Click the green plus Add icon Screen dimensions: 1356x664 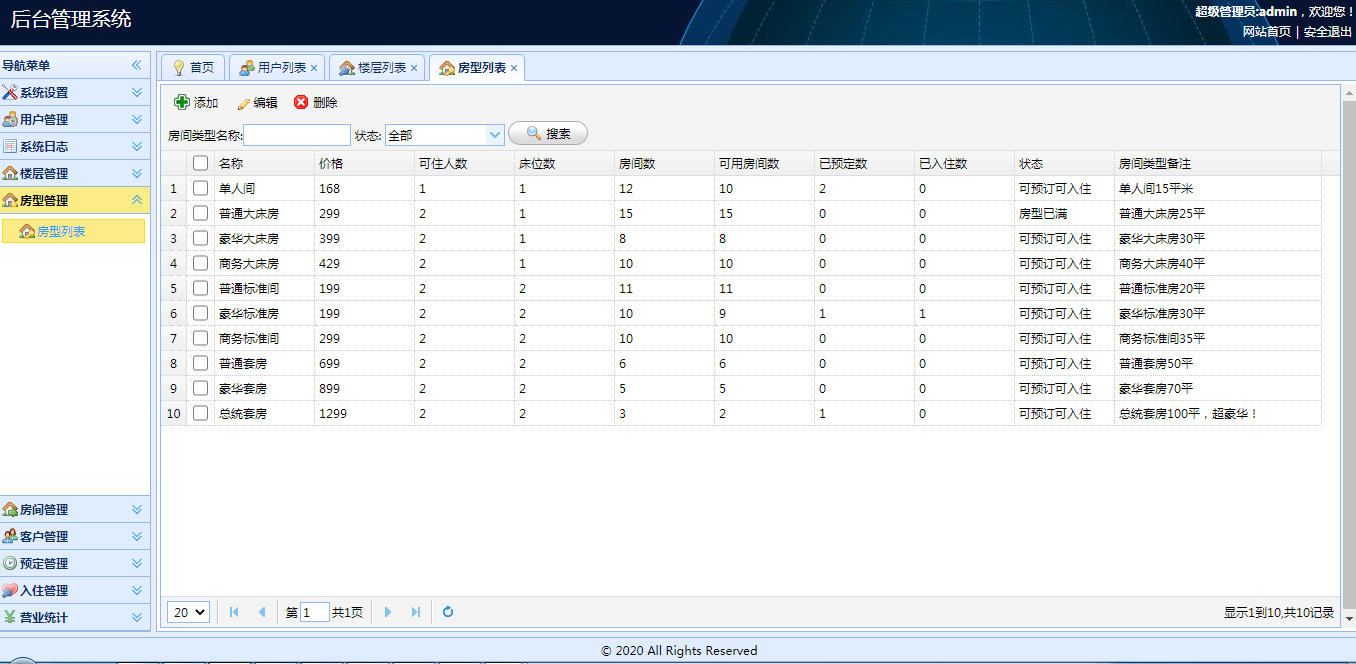(x=182, y=102)
